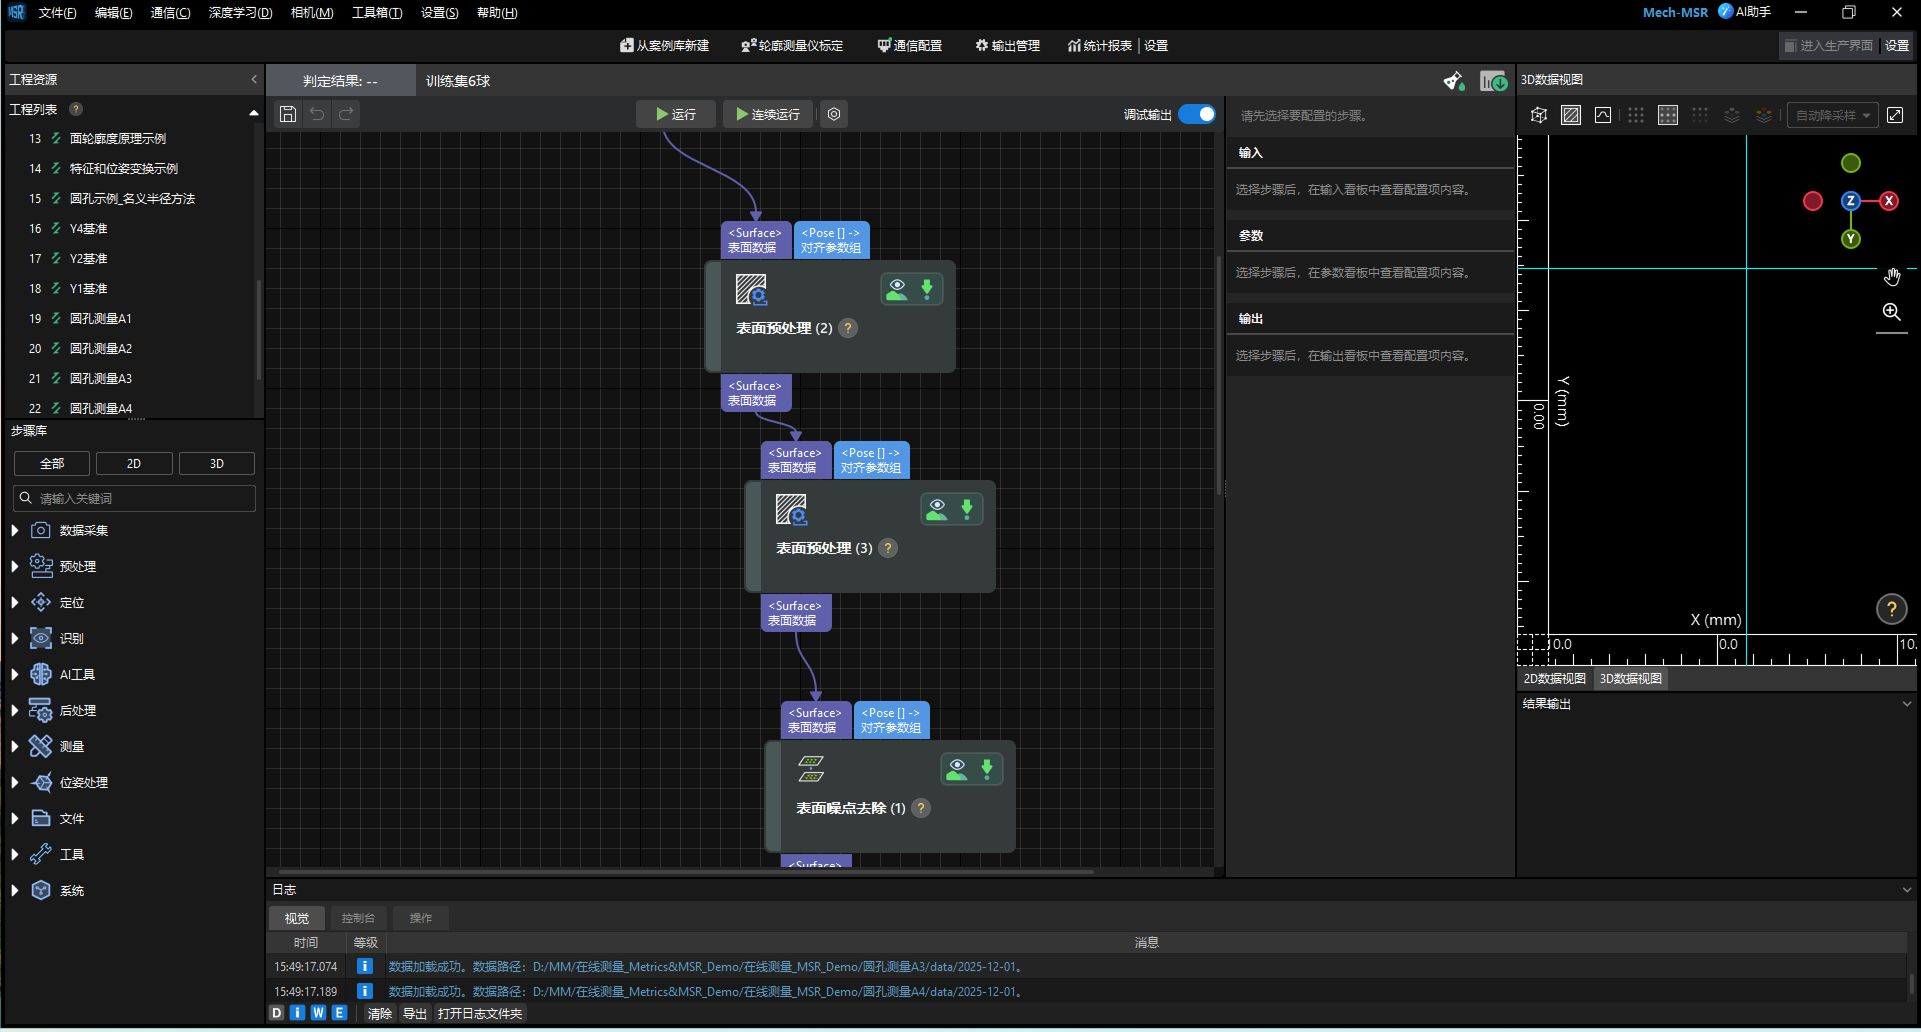
Task: Open the 深度学习(D) menu
Action: click(239, 13)
